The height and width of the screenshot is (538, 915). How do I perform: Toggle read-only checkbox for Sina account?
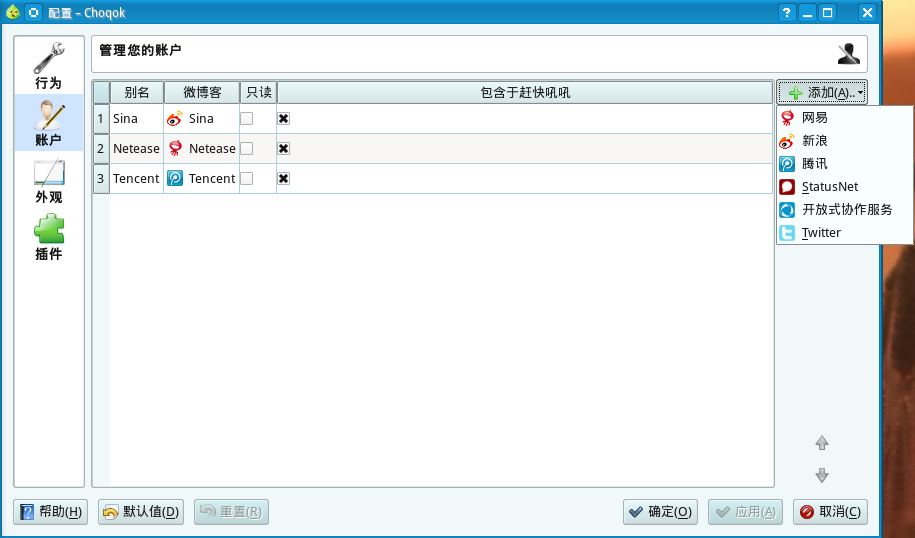[x=247, y=118]
